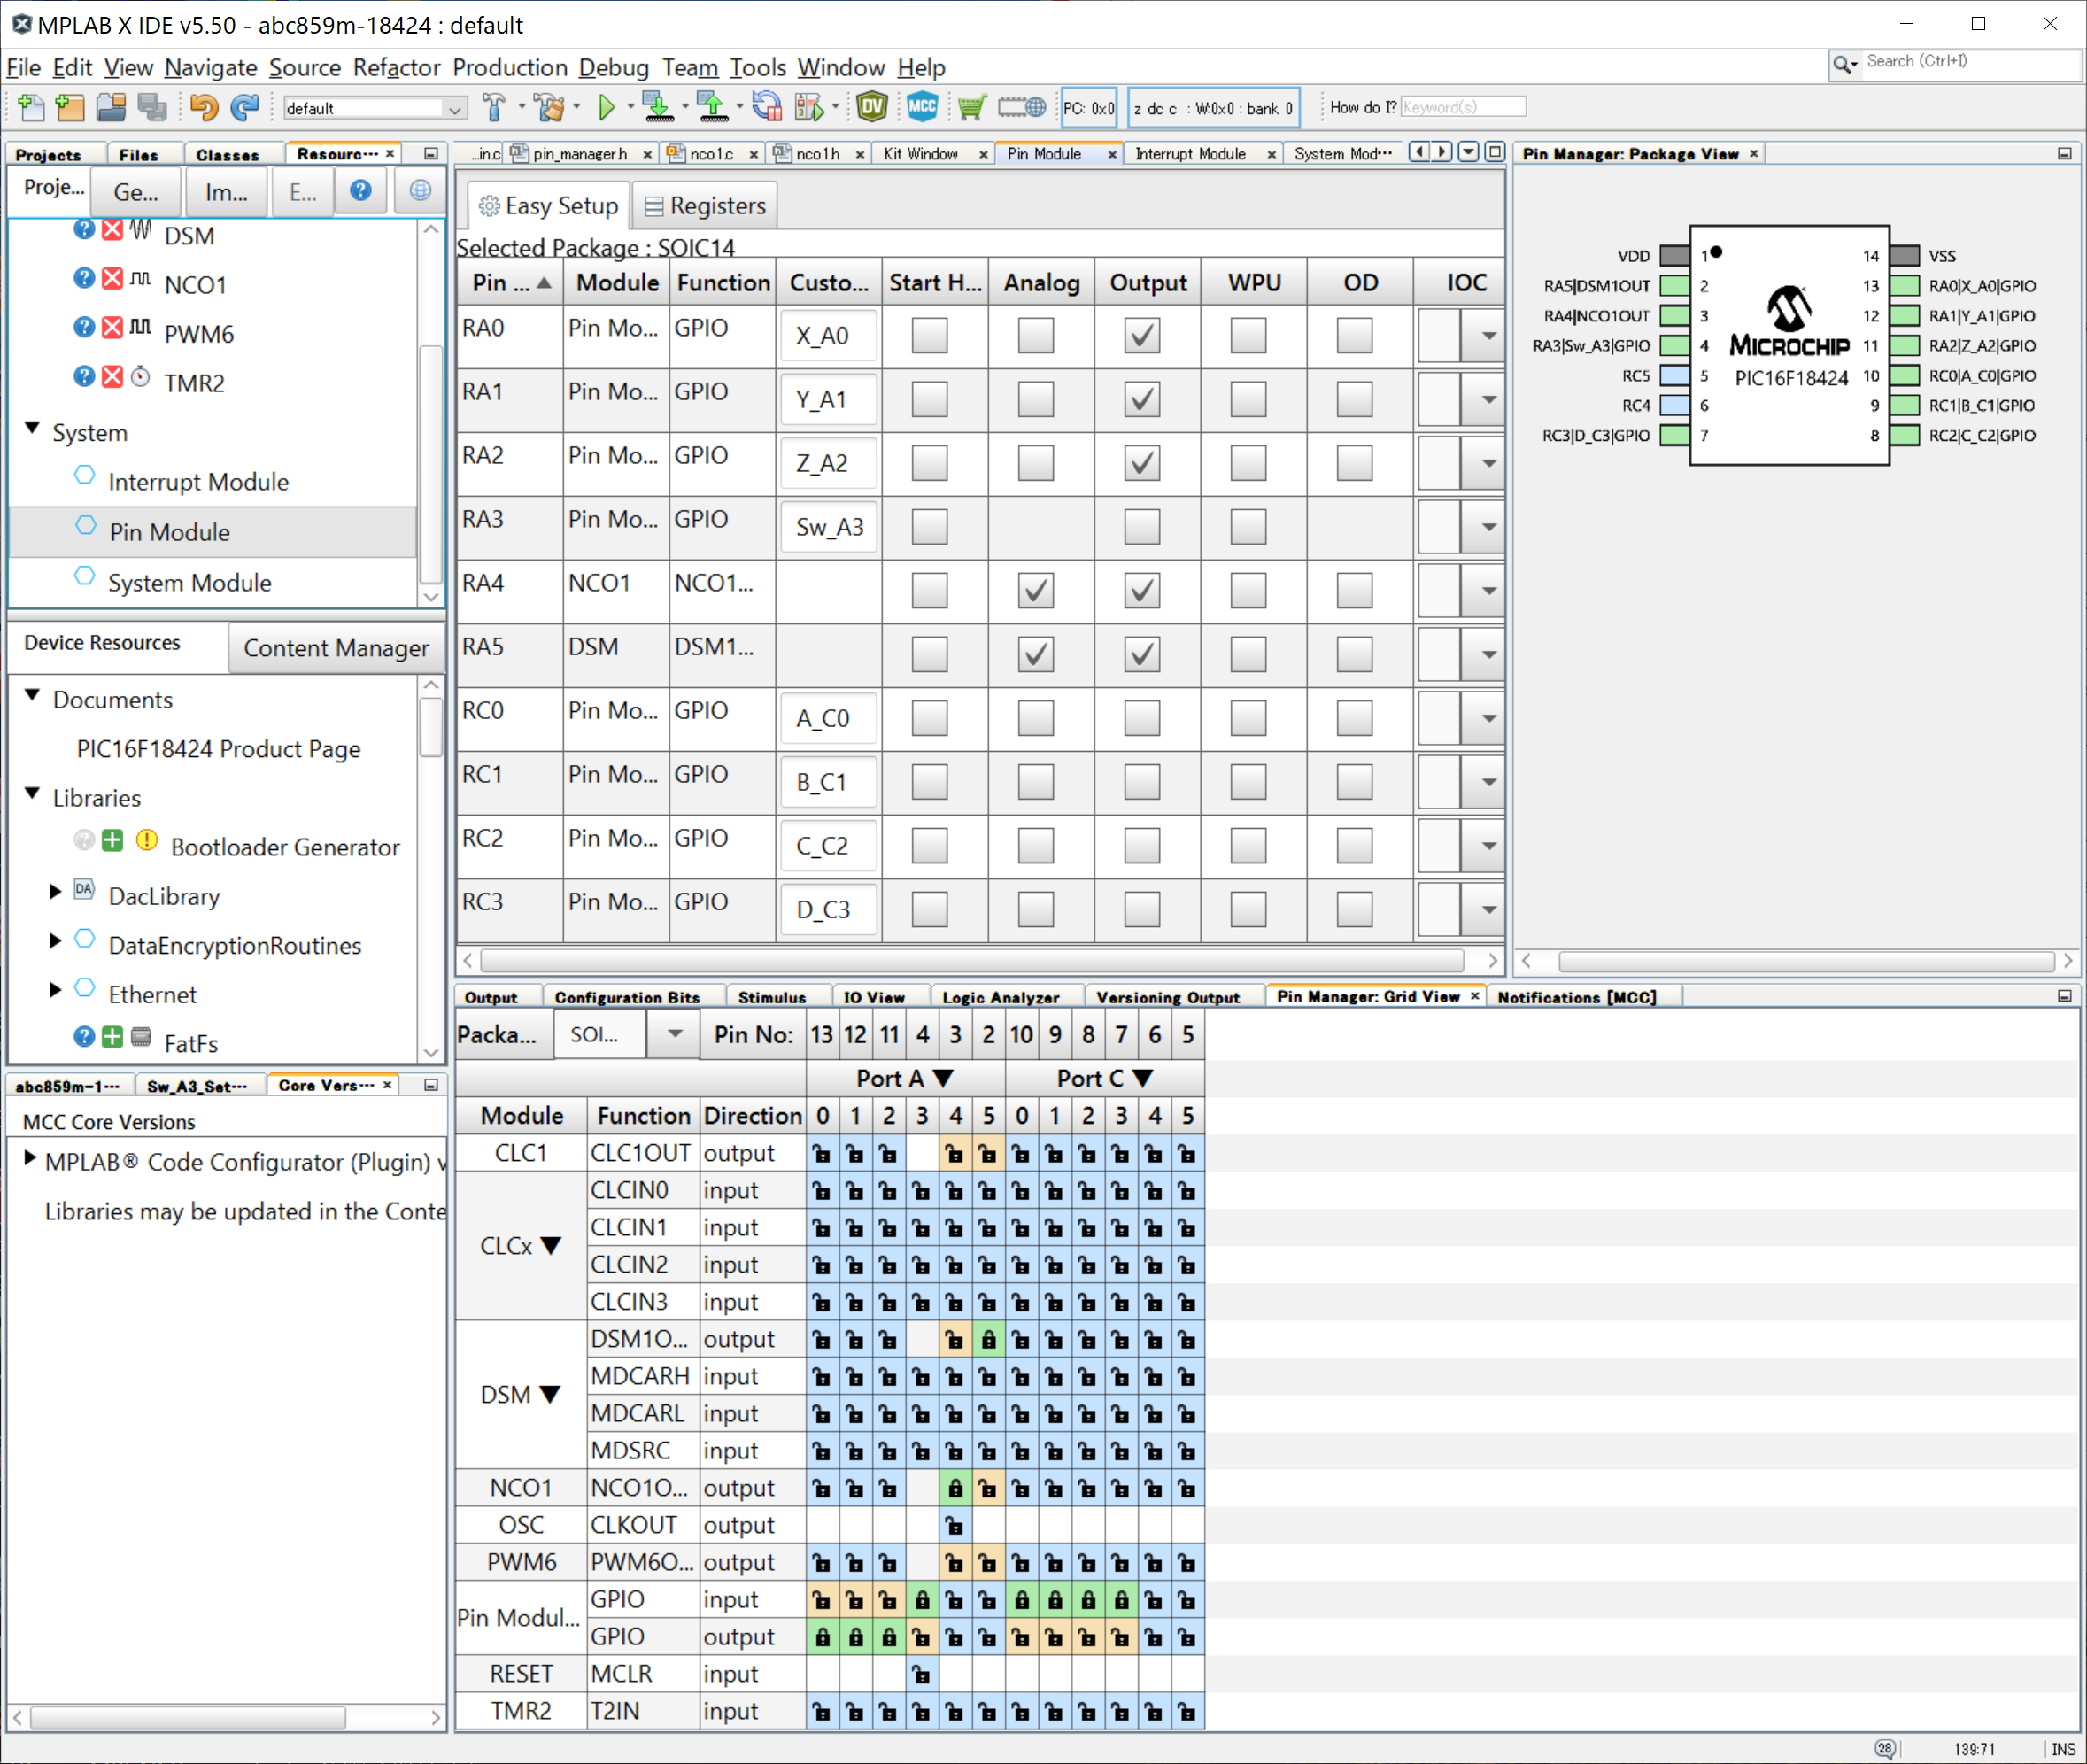The image size is (2087, 1764).
Task: Select System Module in the tree
Action: pos(190,583)
